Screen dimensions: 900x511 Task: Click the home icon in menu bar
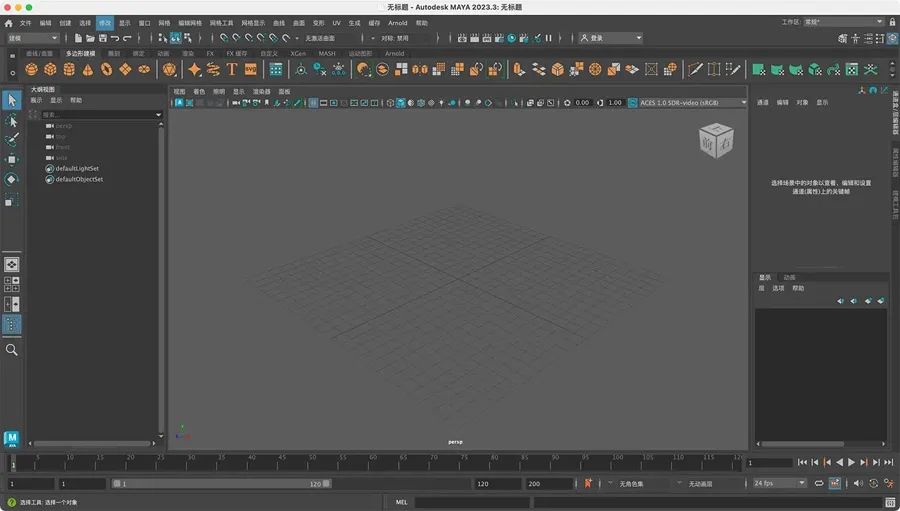[x=9, y=22]
